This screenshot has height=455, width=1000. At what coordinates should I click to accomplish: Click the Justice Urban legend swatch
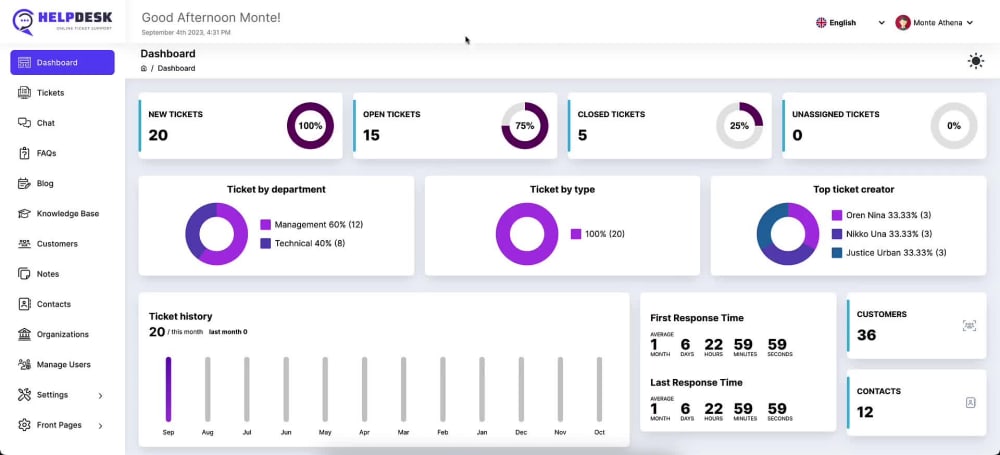pos(837,253)
